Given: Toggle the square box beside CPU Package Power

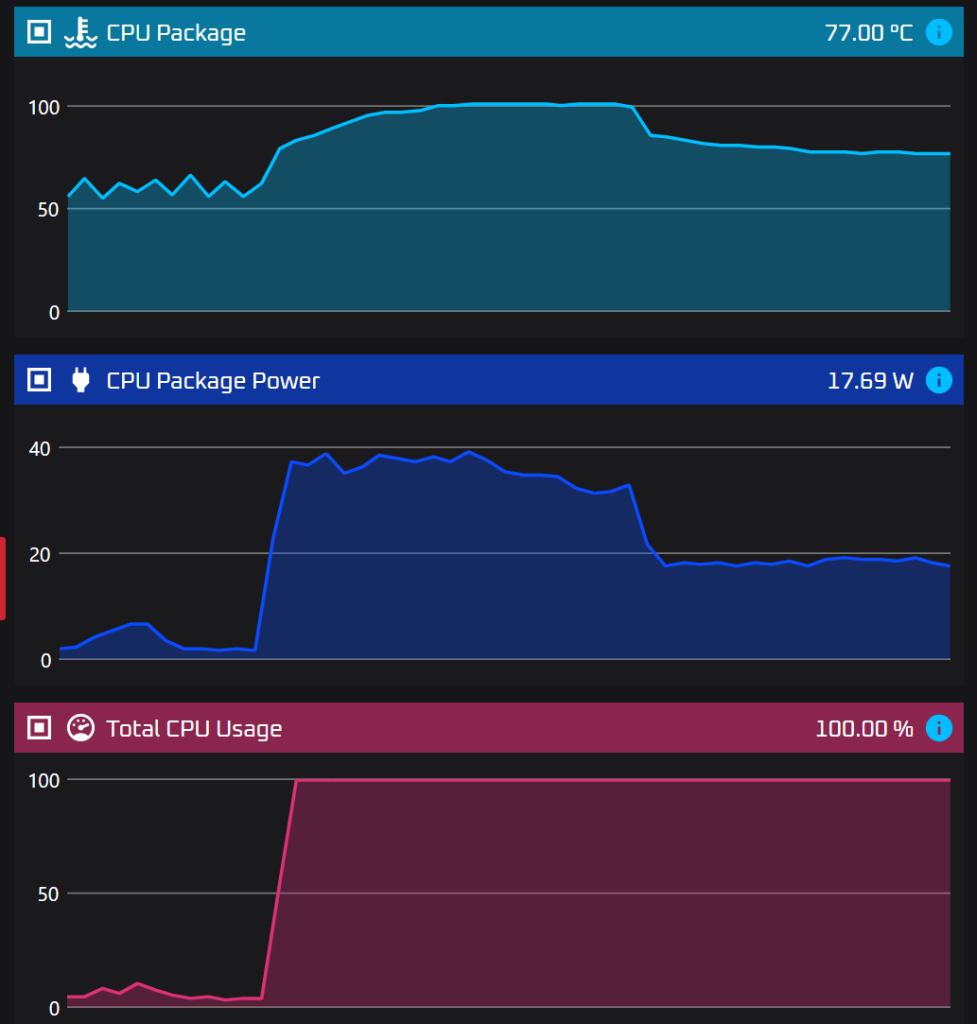Looking at the screenshot, I should click(38, 380).
